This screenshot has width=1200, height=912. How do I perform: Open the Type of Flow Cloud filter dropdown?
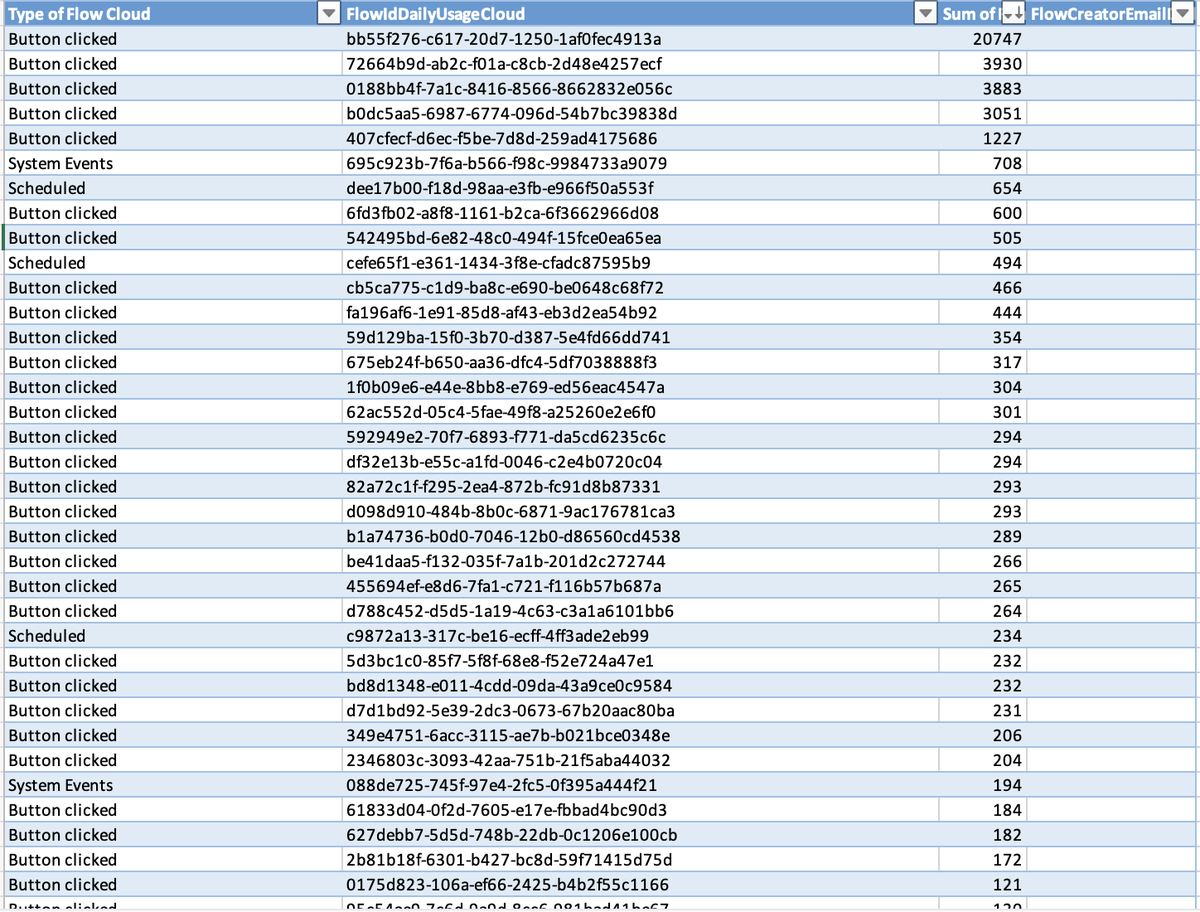pos(328,13)
